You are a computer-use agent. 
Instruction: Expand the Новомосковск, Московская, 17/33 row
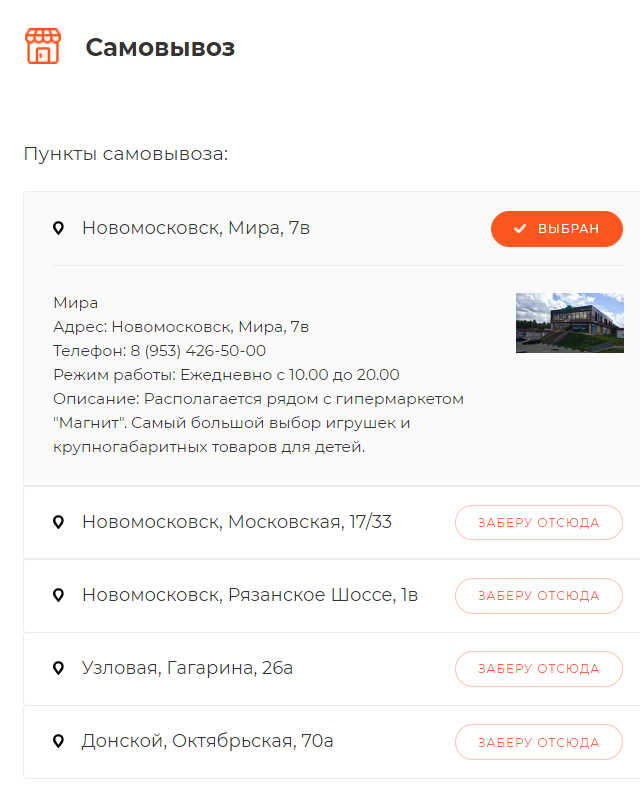tap(237, 522)
